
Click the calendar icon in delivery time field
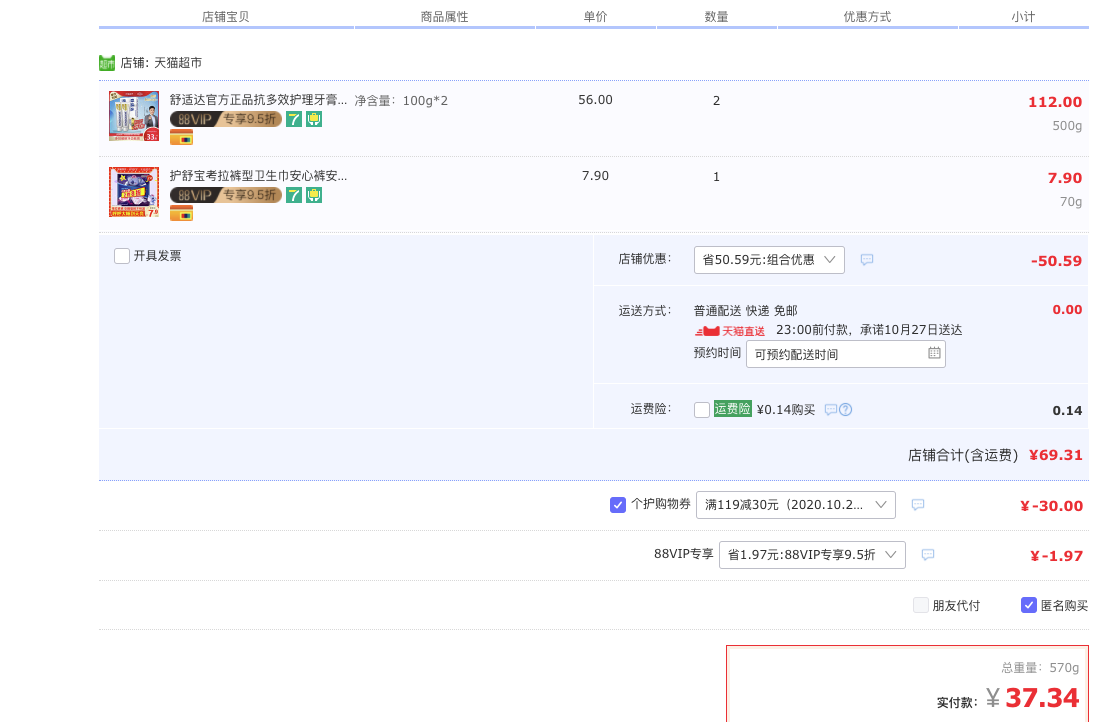(x=934, y=353)
